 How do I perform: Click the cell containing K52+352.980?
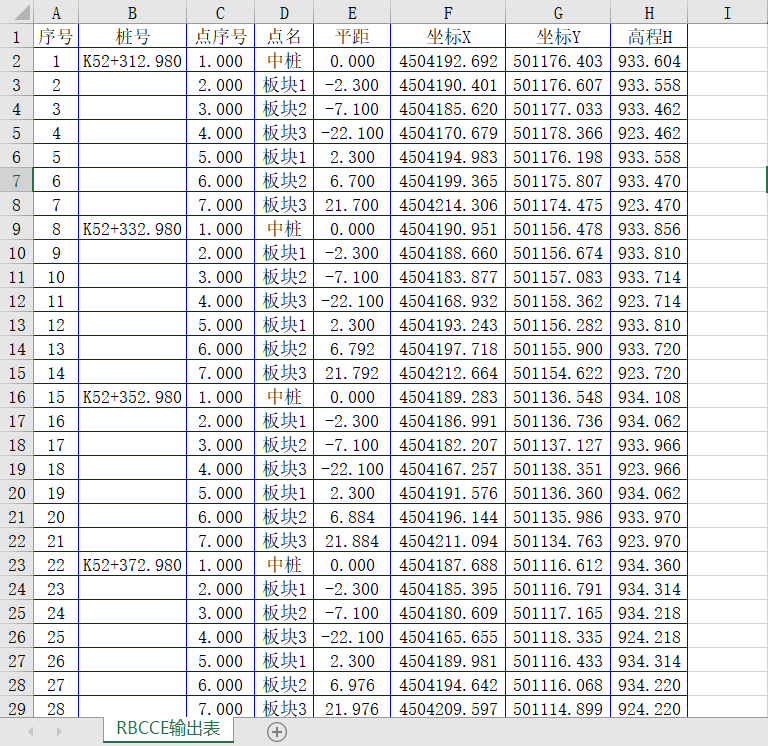click(x=132, y=397)
